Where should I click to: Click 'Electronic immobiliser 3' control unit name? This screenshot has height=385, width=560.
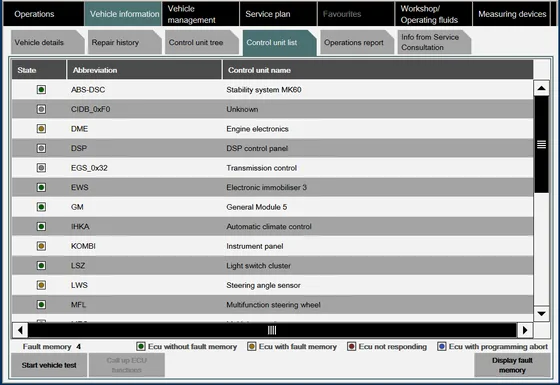click(266, 188)
